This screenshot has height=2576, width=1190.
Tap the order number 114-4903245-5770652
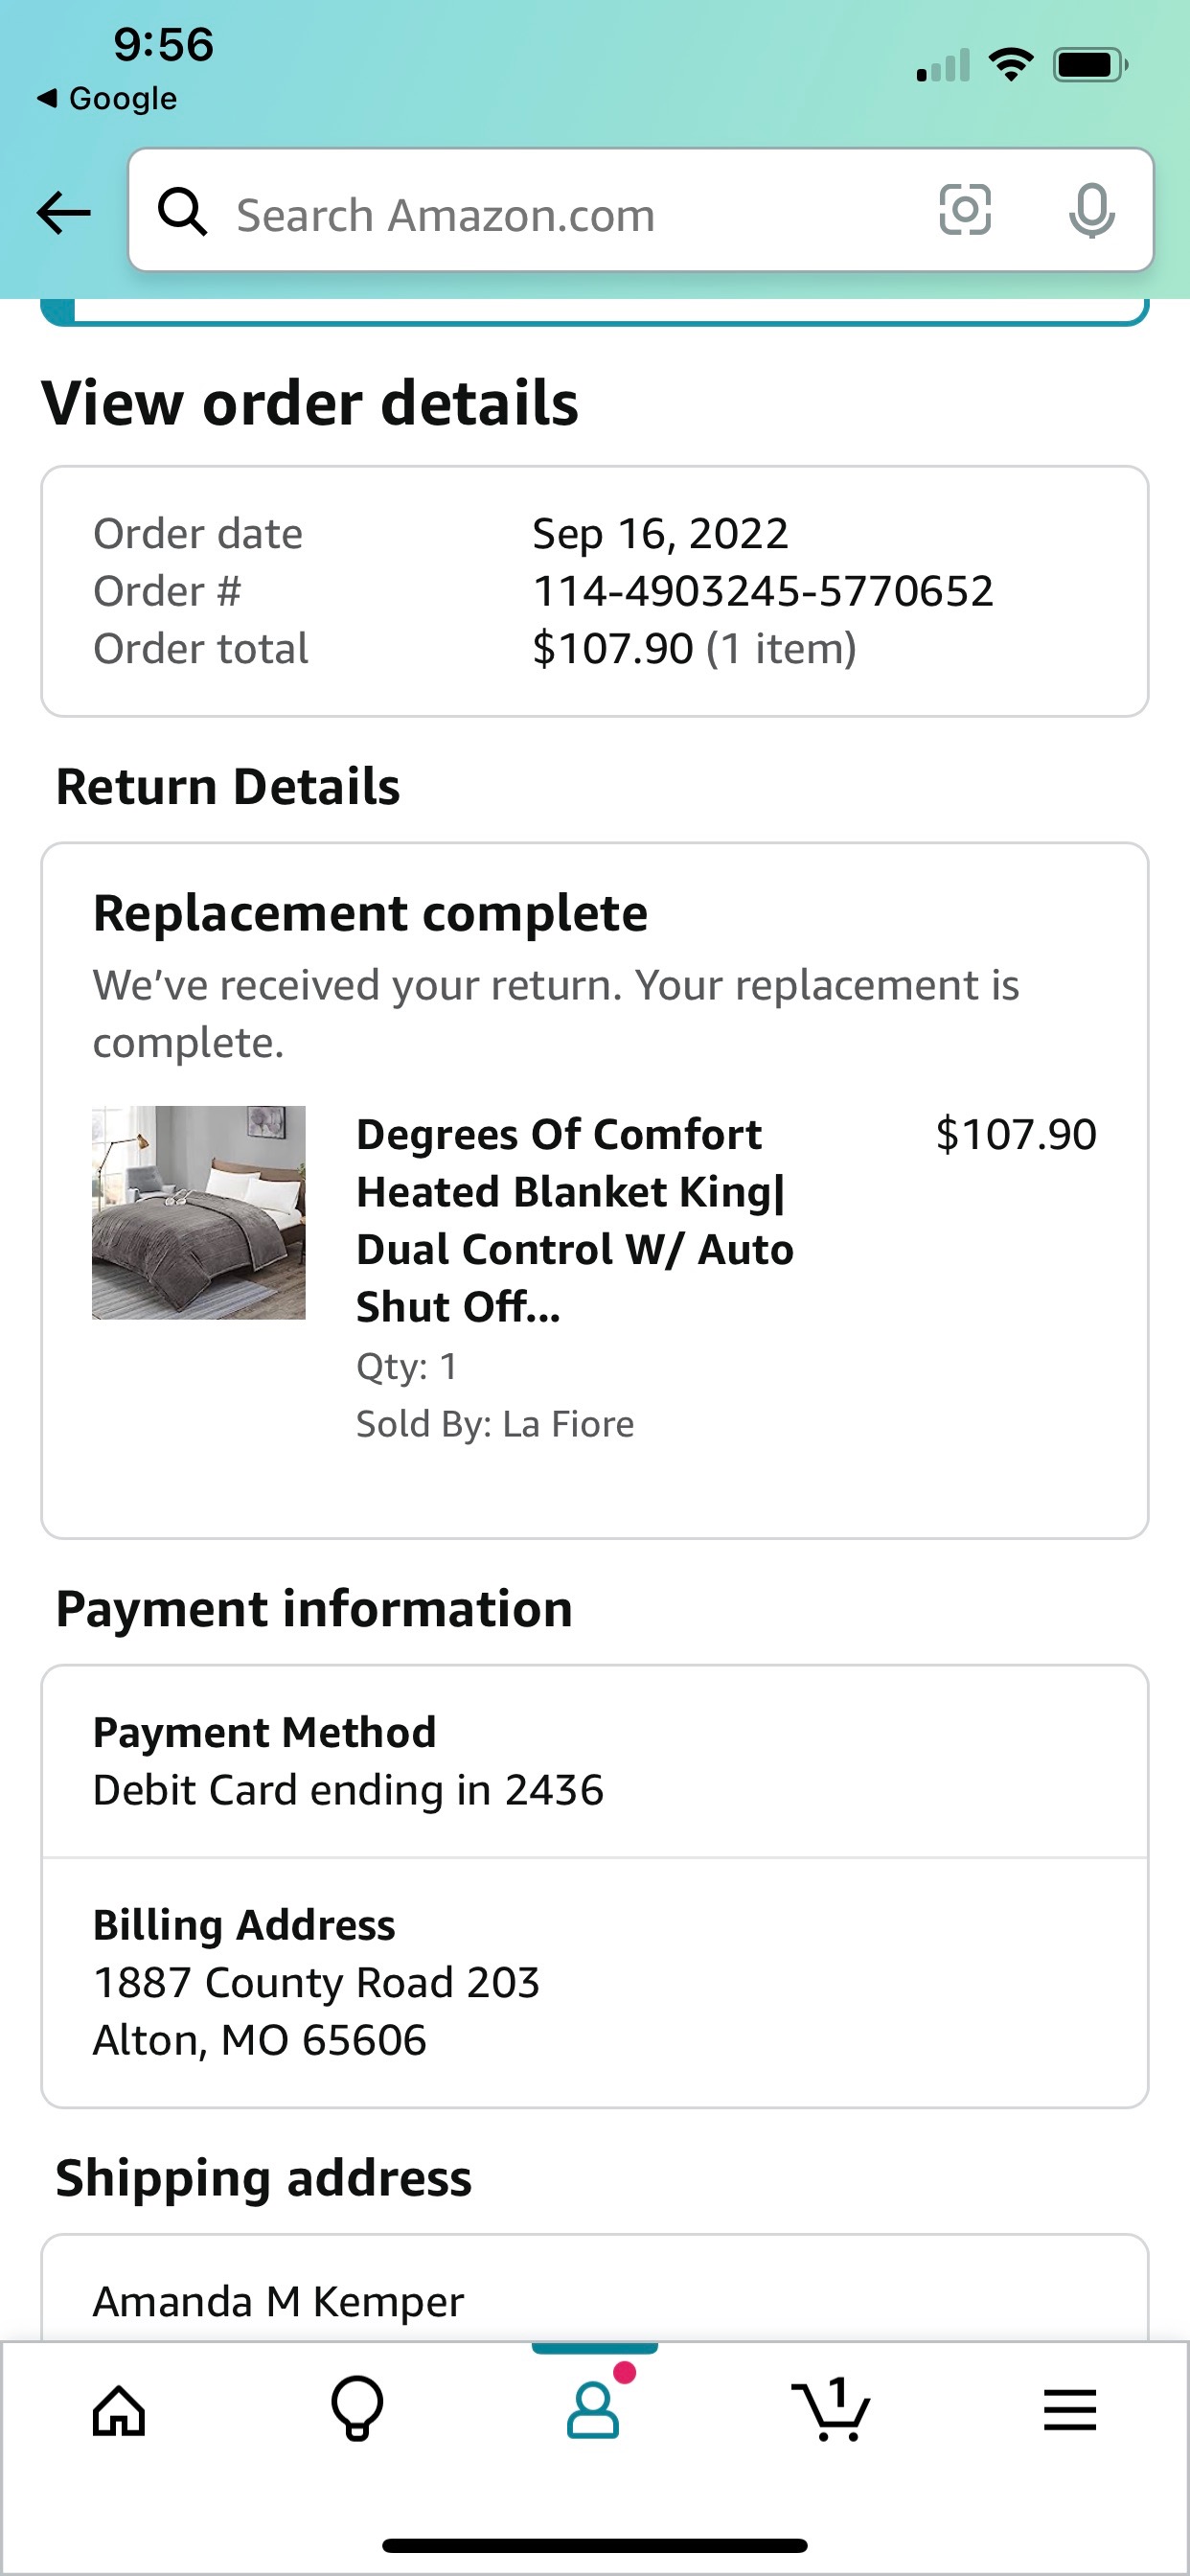click(763, 591)
